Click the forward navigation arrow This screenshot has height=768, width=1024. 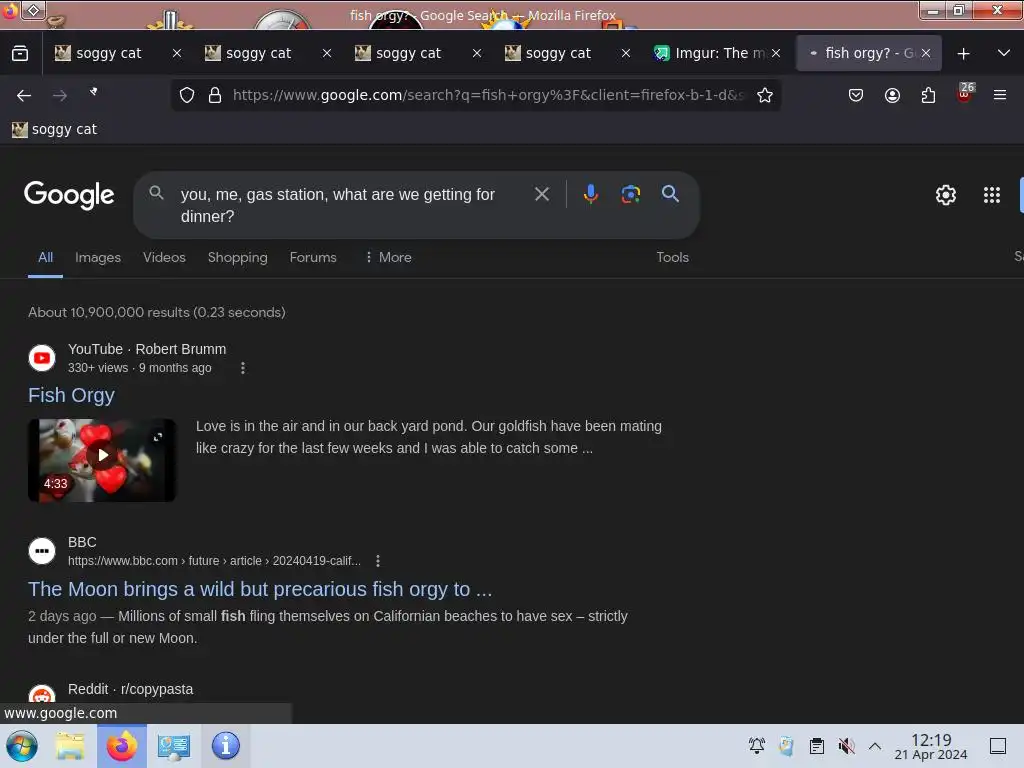tap(60, 95)
